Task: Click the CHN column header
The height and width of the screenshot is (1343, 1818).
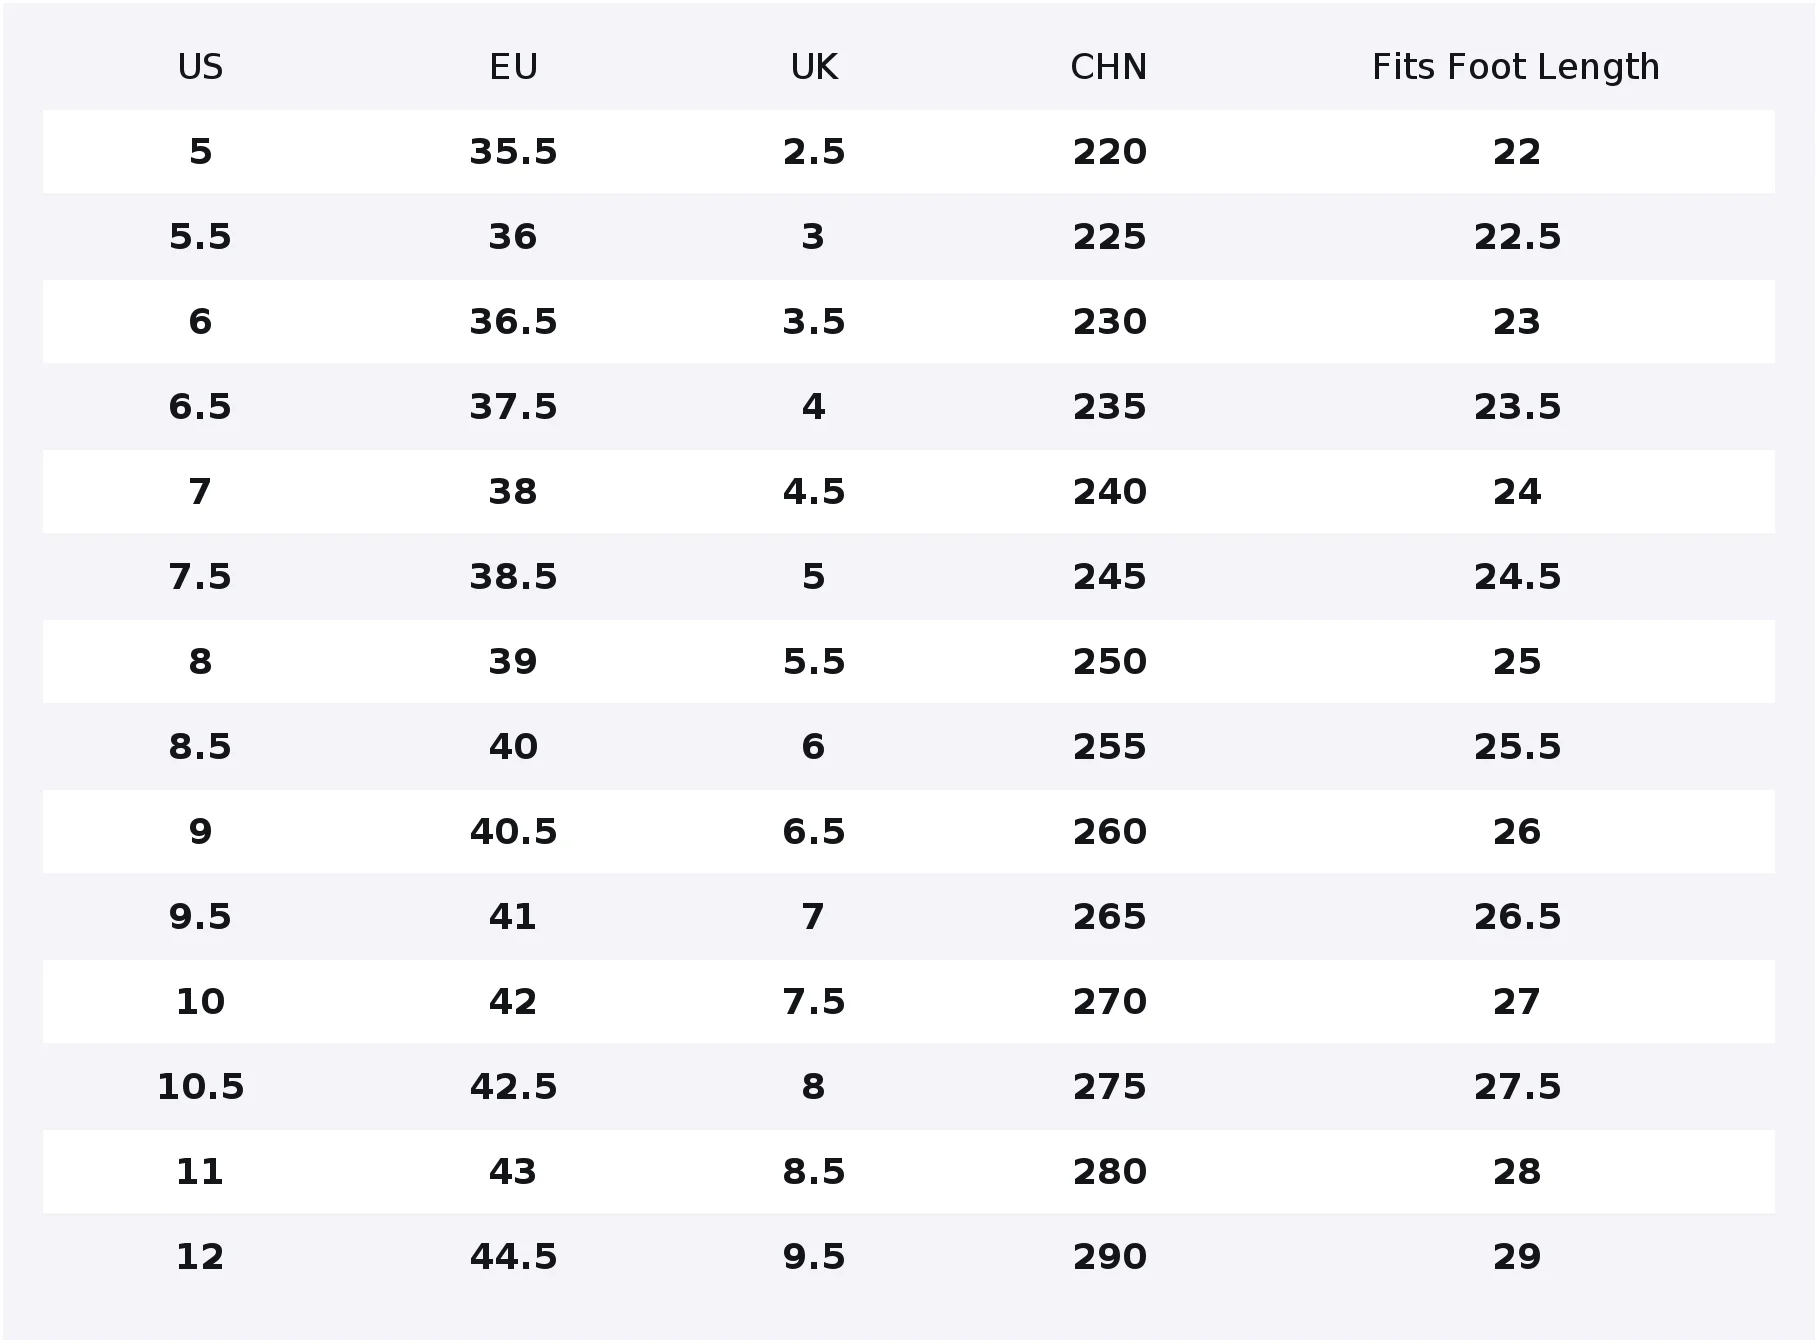Action: [1109, 67]
